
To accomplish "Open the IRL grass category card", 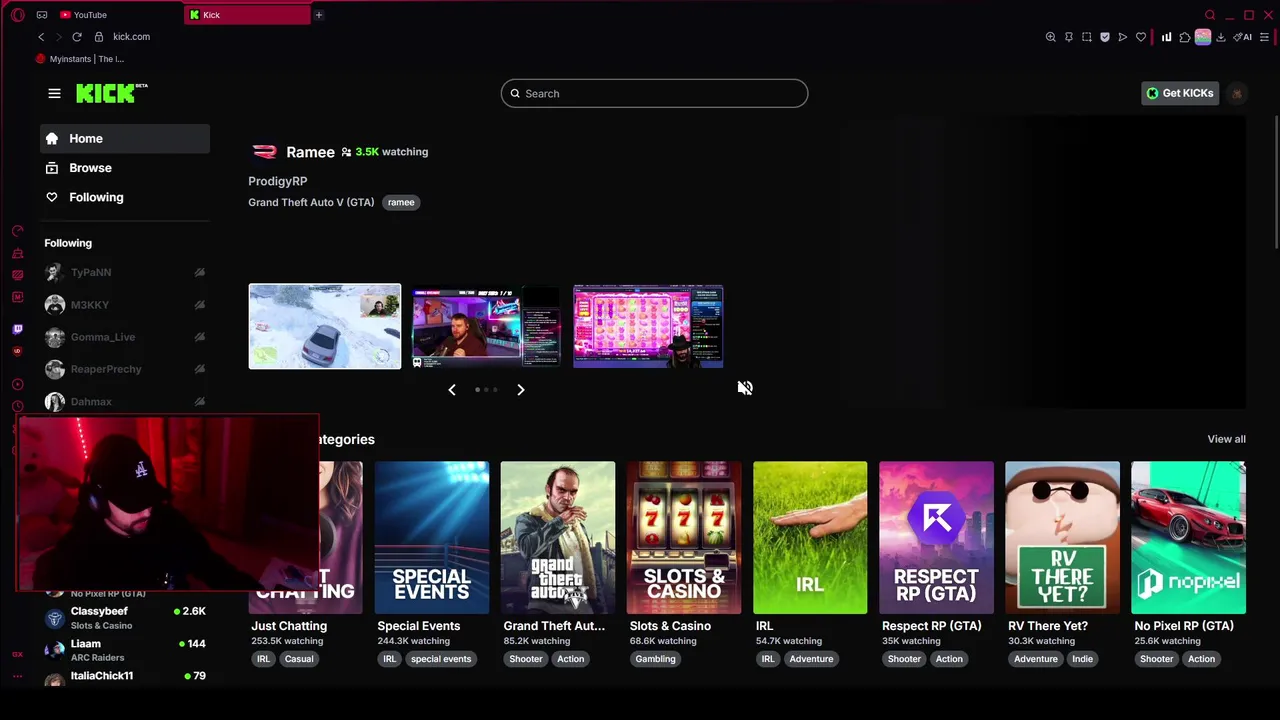I will 809,537.
